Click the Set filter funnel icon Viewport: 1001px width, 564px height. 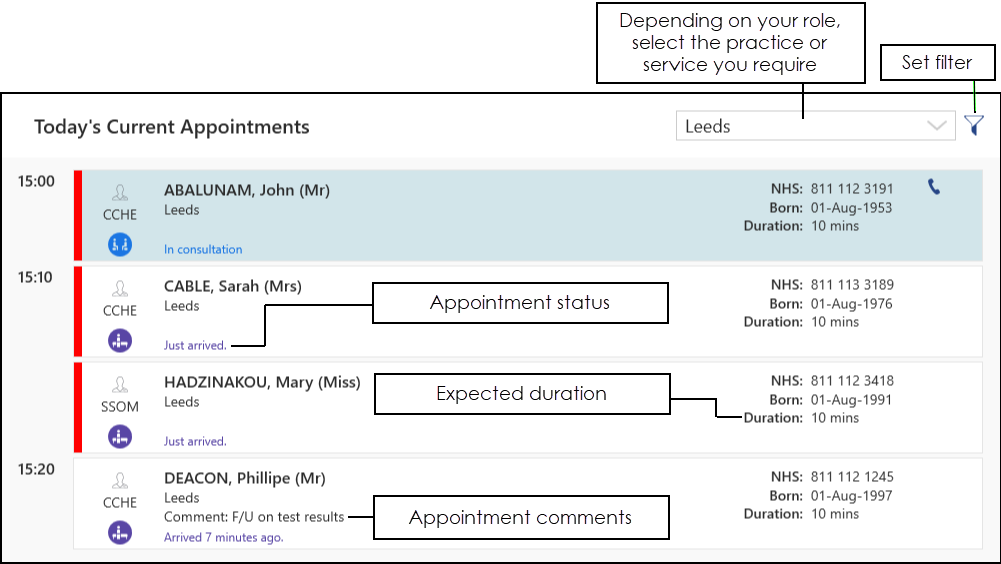[973, 126]
